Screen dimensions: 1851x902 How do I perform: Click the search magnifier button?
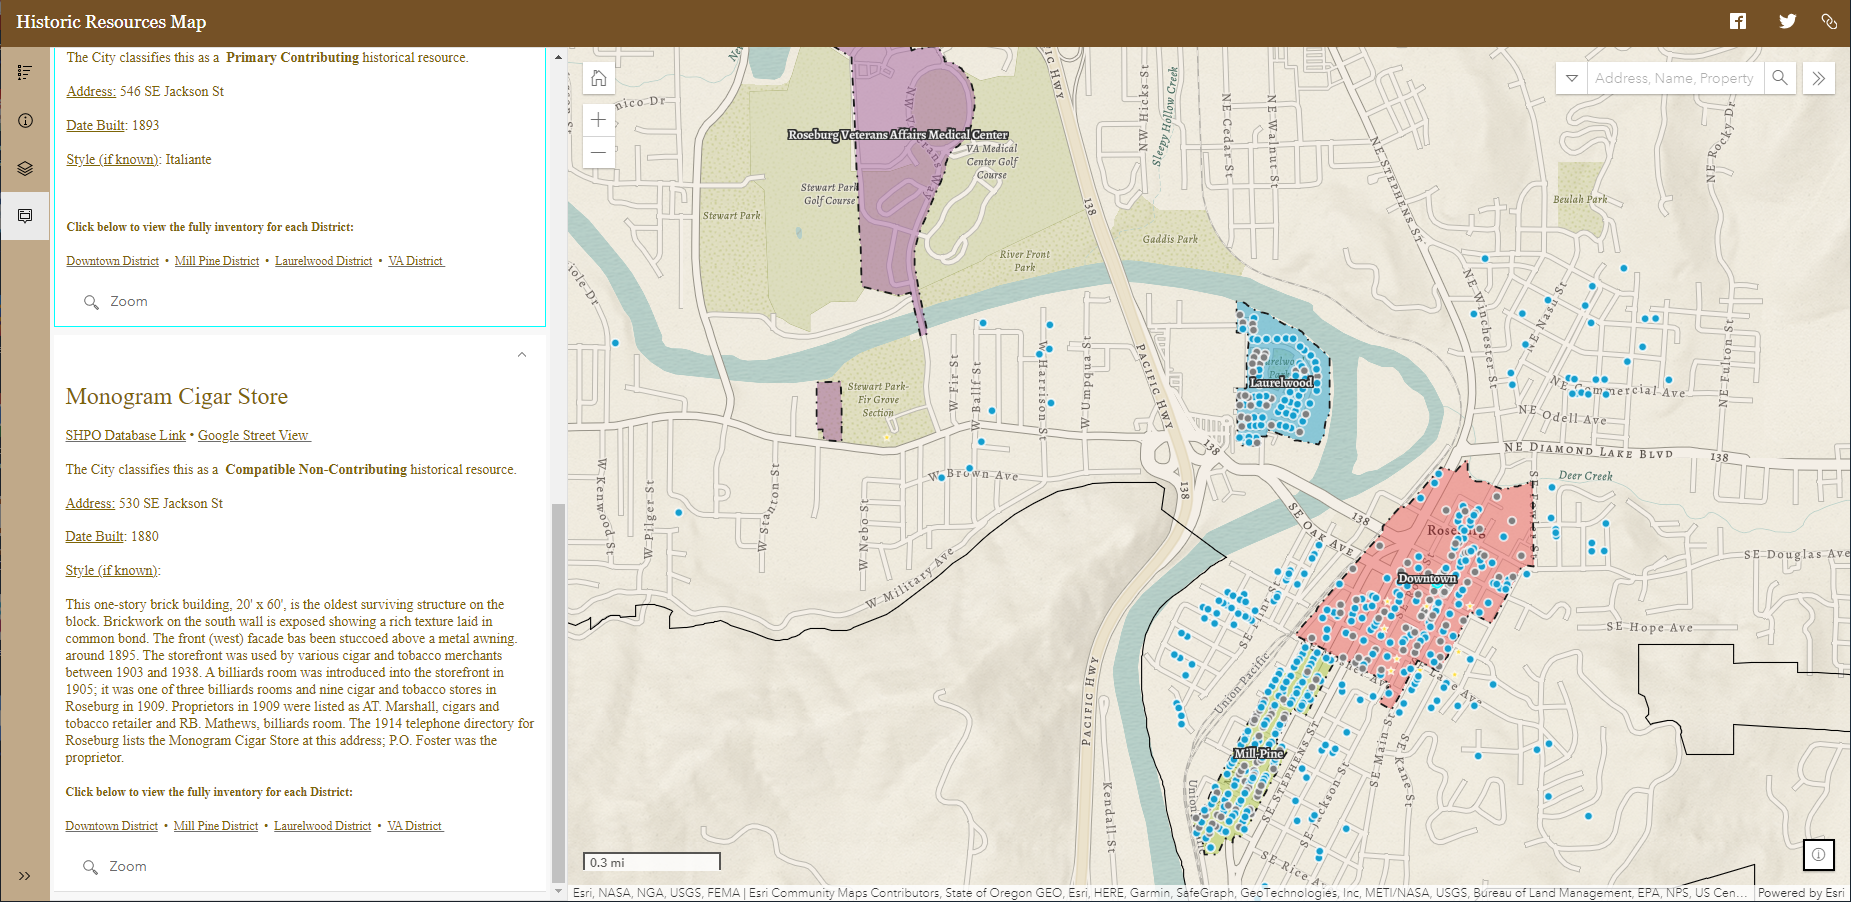coord(1779,78)
